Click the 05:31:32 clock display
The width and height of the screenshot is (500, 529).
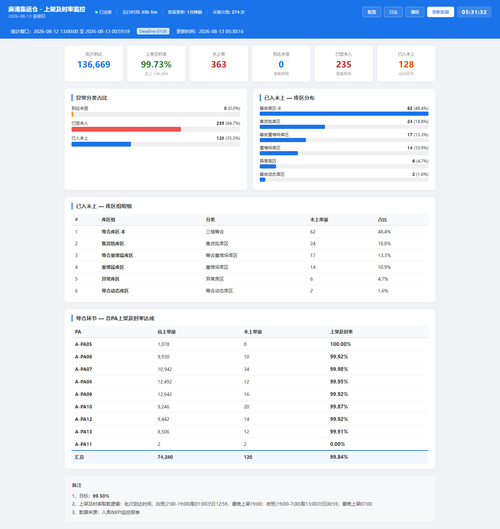474,12
